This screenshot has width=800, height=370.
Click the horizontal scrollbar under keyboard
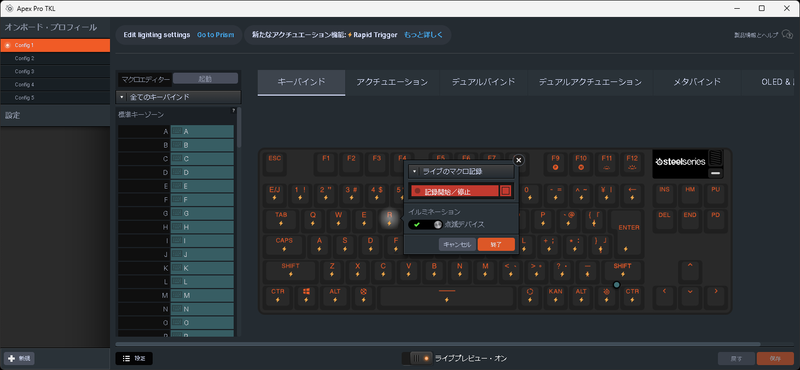tap(438, 344)
